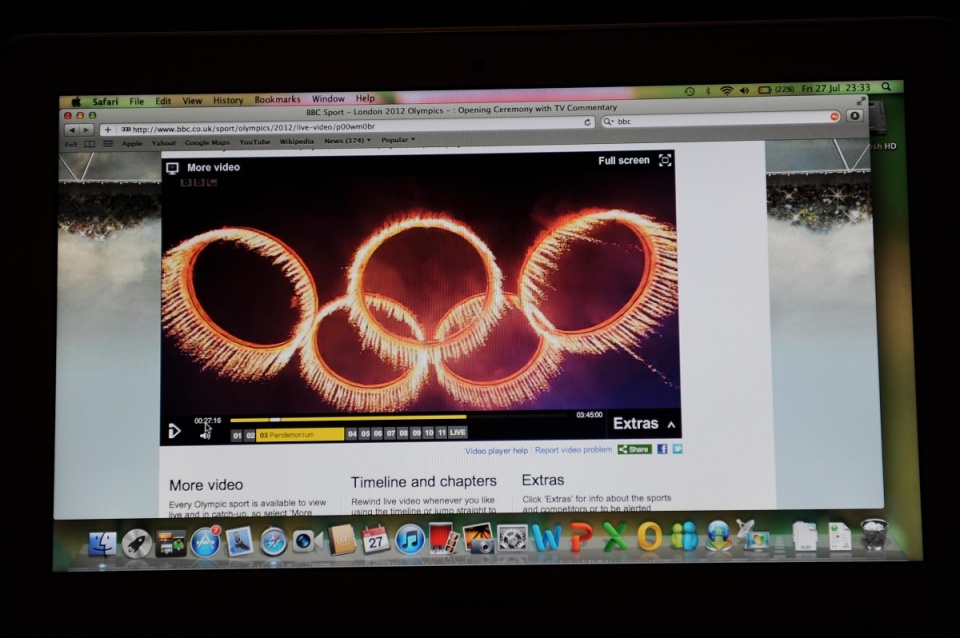Launch Microsoft Excel from the Dock
This screenshot has width=960, height=638.
click(615, 537)
